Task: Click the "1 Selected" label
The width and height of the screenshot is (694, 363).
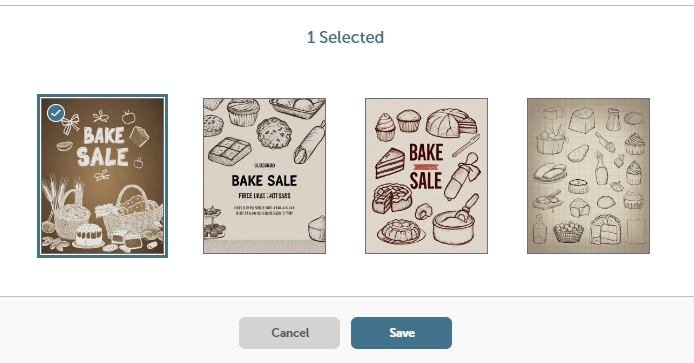Action: pyautogui.click(x=345, y=37)
